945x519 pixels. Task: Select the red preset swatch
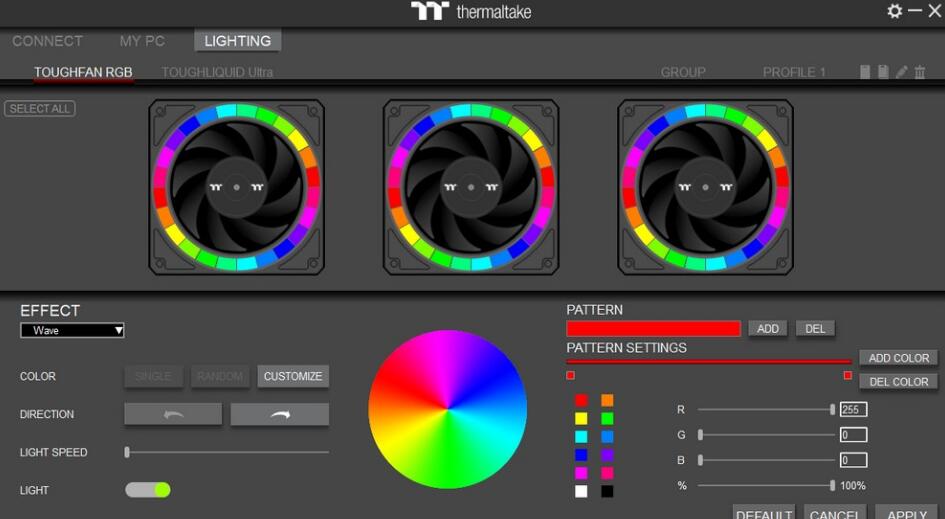click(581, 400)
